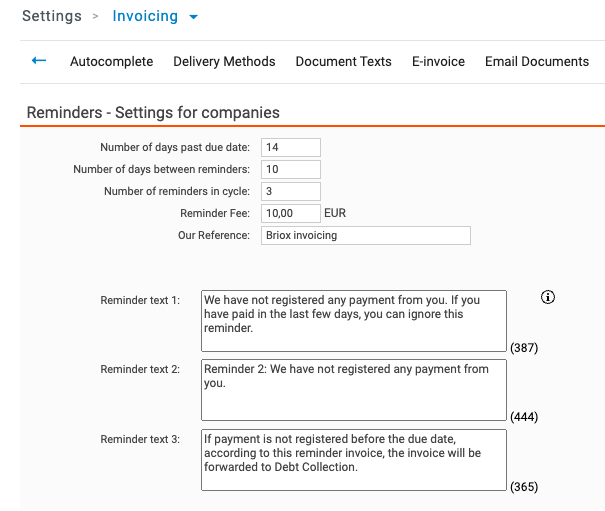The image size is (605, 511).
Task: Expand the Invoicing dropdown arrow
Action: click(194, 17)
